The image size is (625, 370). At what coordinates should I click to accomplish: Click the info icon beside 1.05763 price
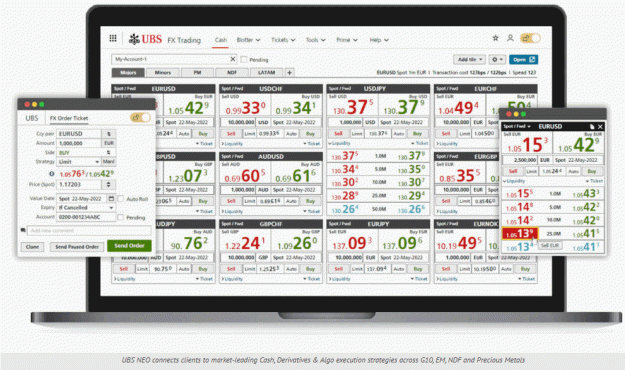coord(51,174)
